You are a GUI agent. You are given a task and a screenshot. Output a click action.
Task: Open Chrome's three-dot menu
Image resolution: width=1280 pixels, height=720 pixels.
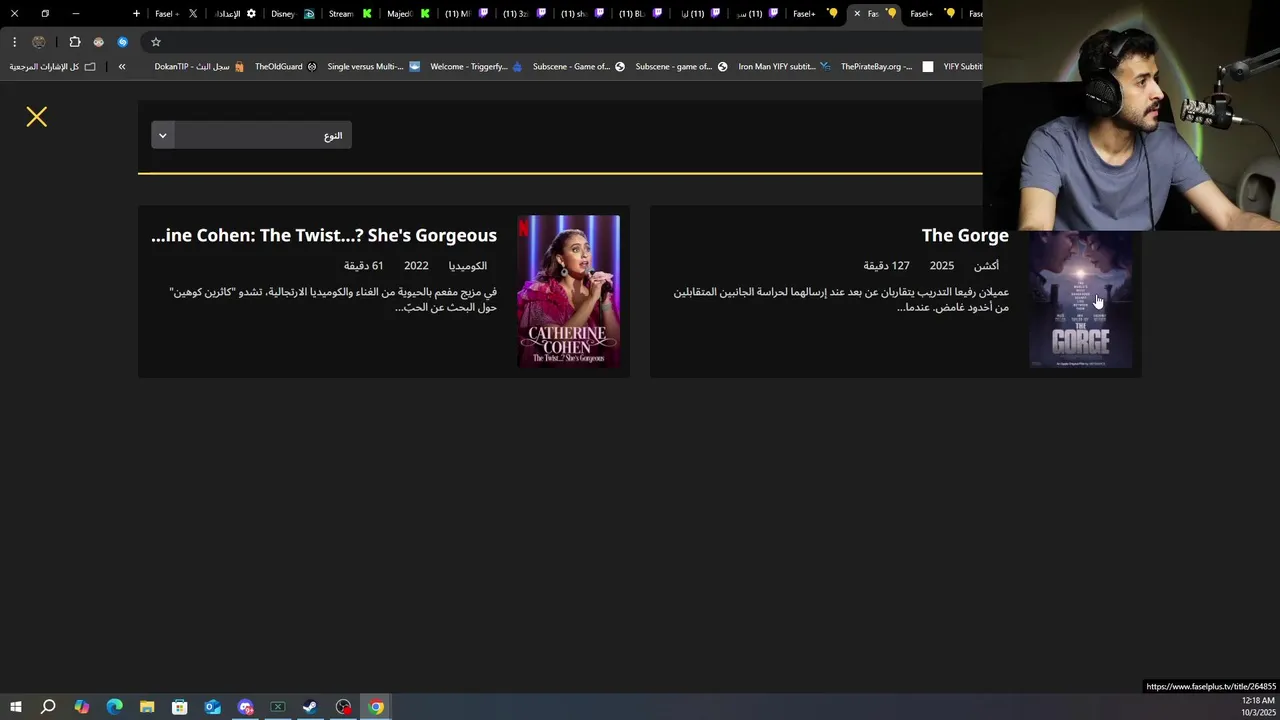point(14,42)
